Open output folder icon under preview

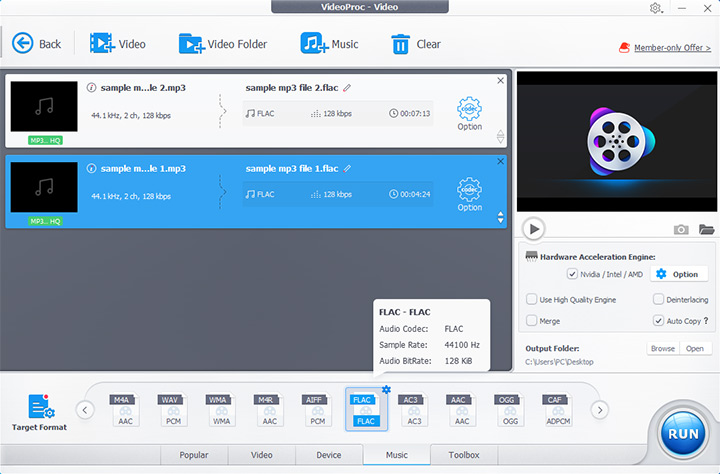[706, 229]
